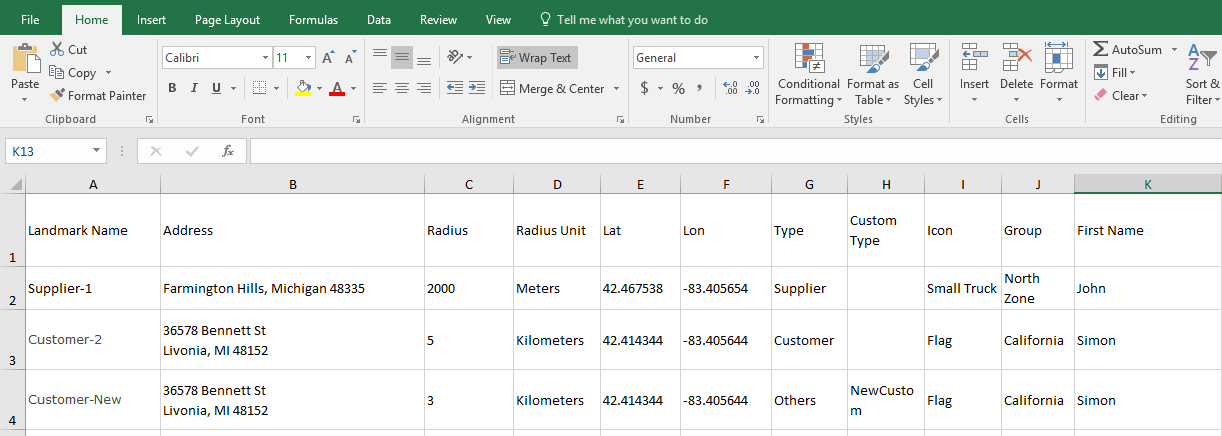Click the Insert cells icon

974,57
